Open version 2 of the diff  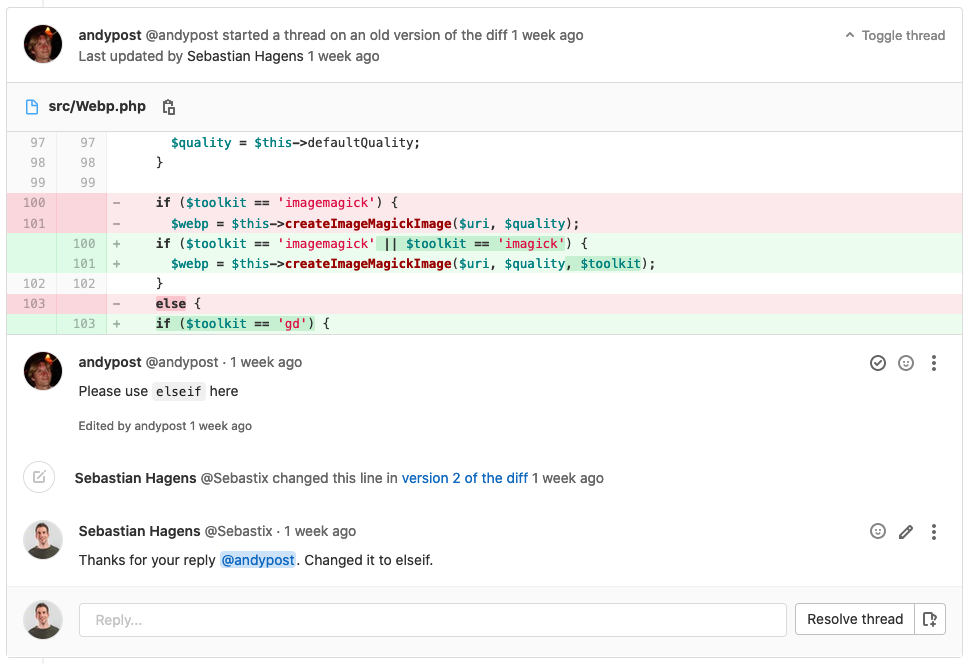[x=464, y=478]
